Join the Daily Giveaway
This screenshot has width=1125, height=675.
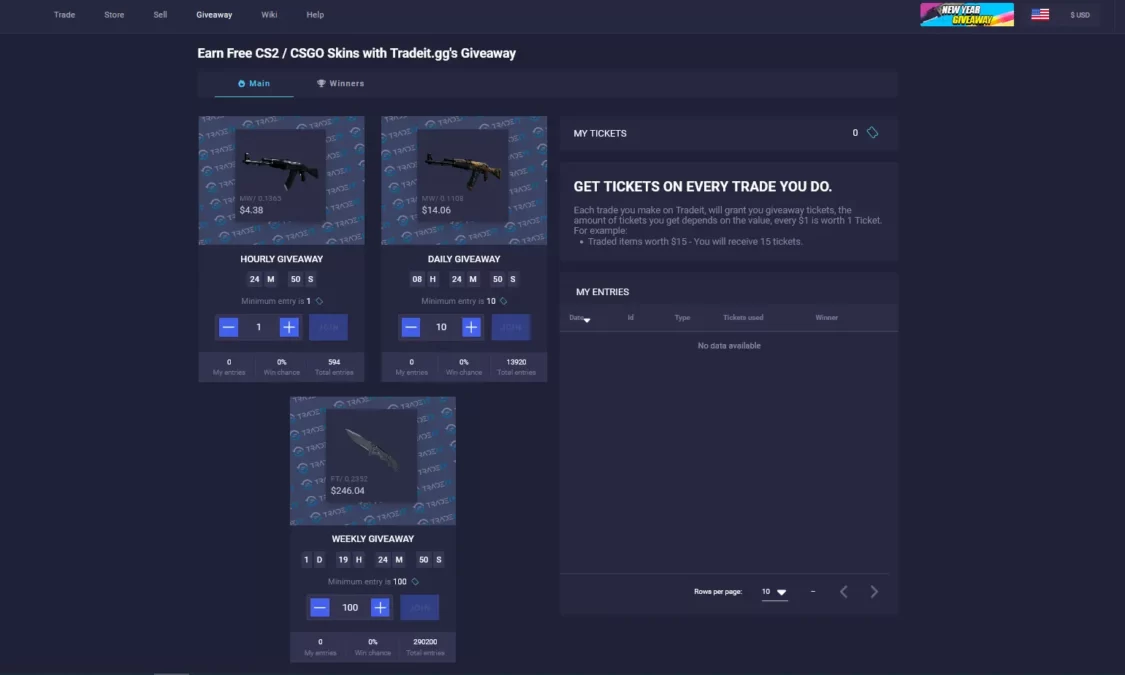point(511,327)
